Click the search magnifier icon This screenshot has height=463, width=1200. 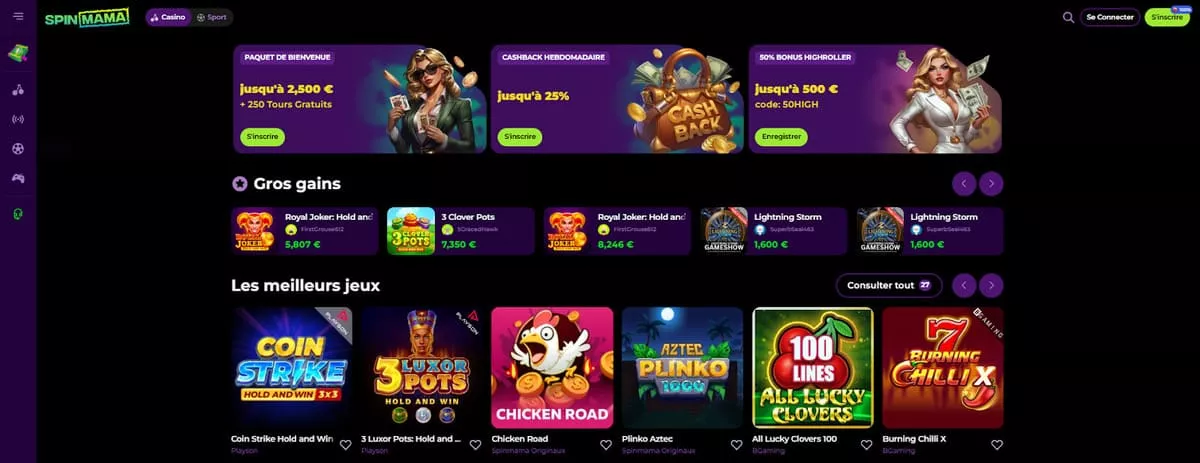tap(1068, 17)
